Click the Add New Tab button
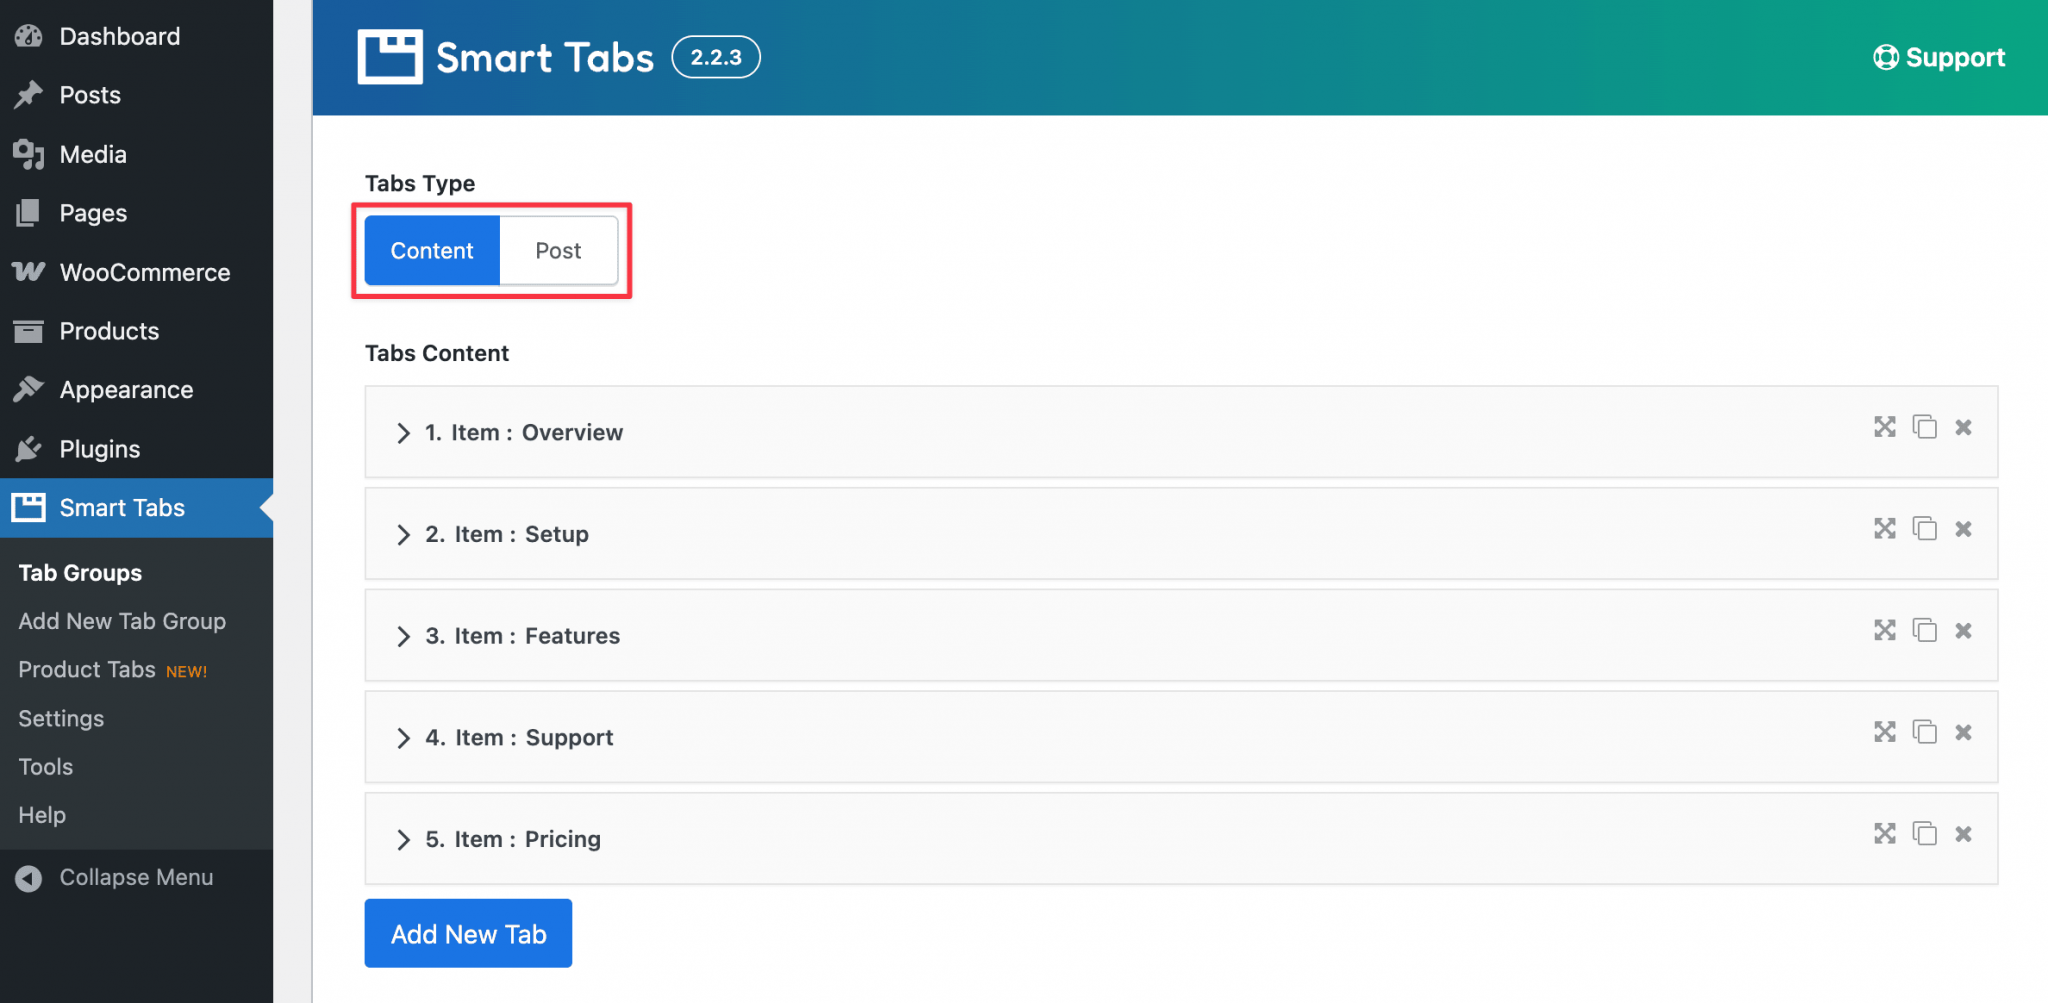 coord(467,932)
